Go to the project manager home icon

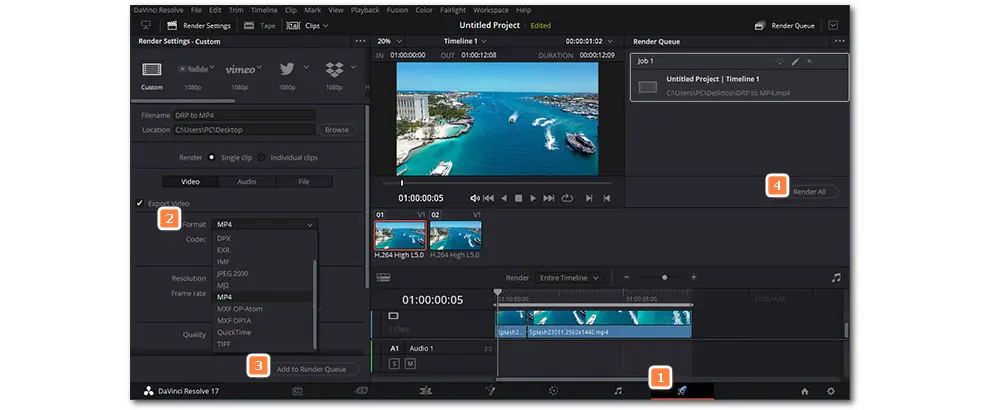tap(804, 391)
